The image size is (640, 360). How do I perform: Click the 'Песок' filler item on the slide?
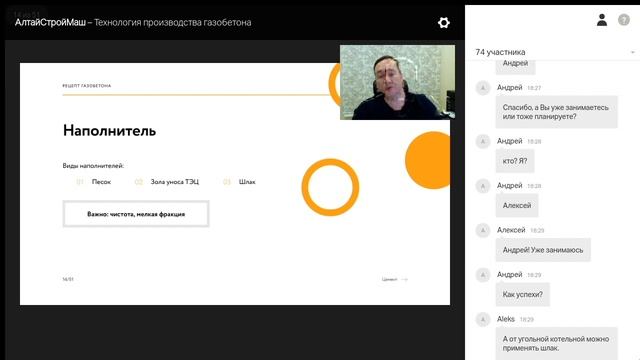pyautogui.click(x=101, y=182)
